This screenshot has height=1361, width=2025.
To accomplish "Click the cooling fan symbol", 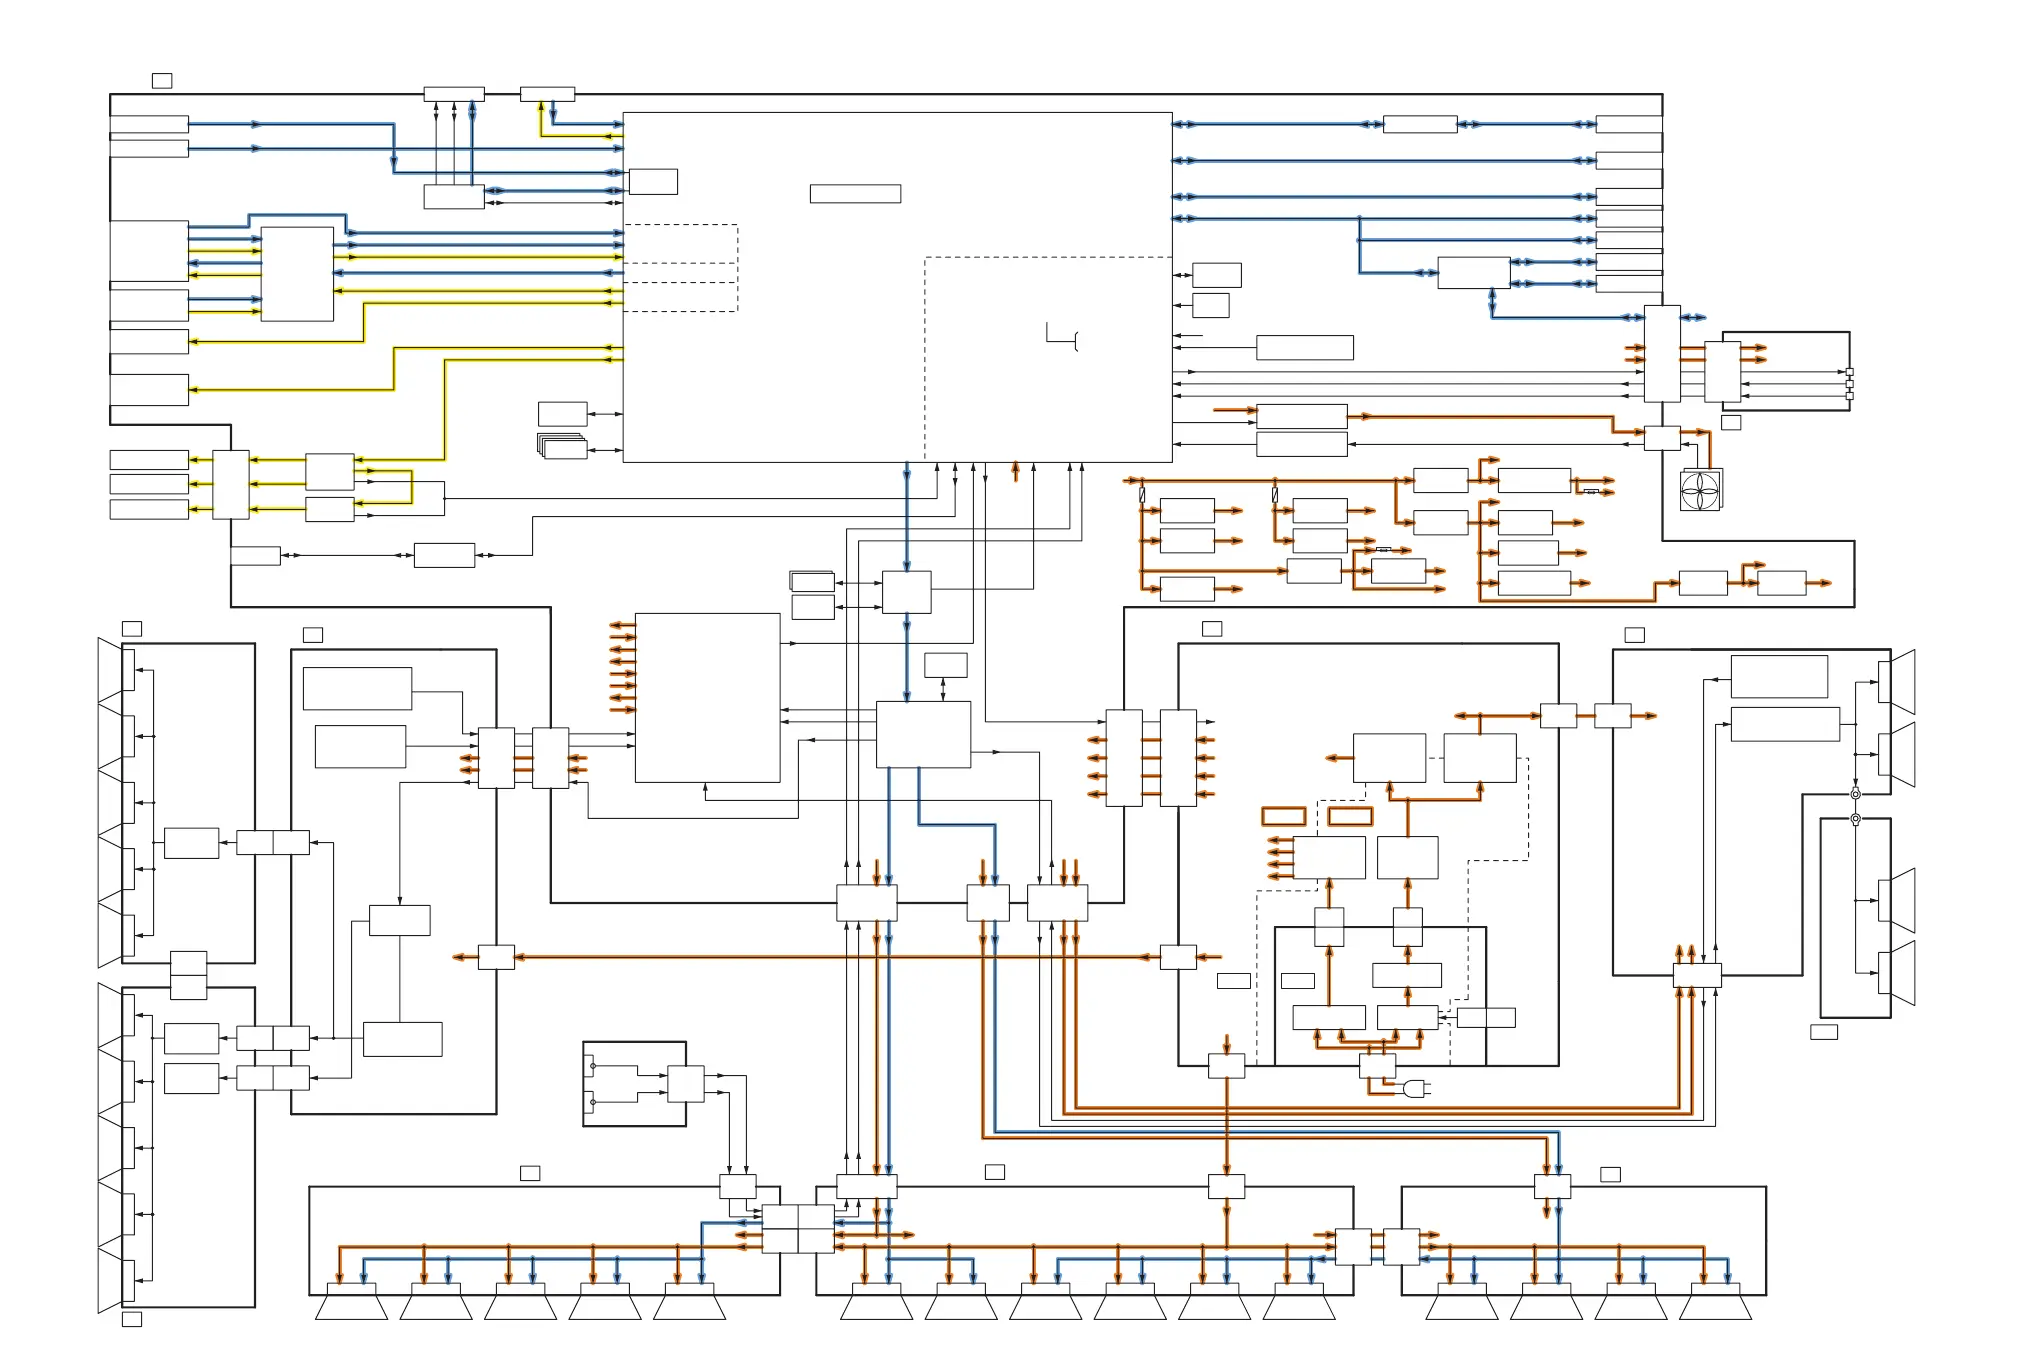I will (1700, 490).
